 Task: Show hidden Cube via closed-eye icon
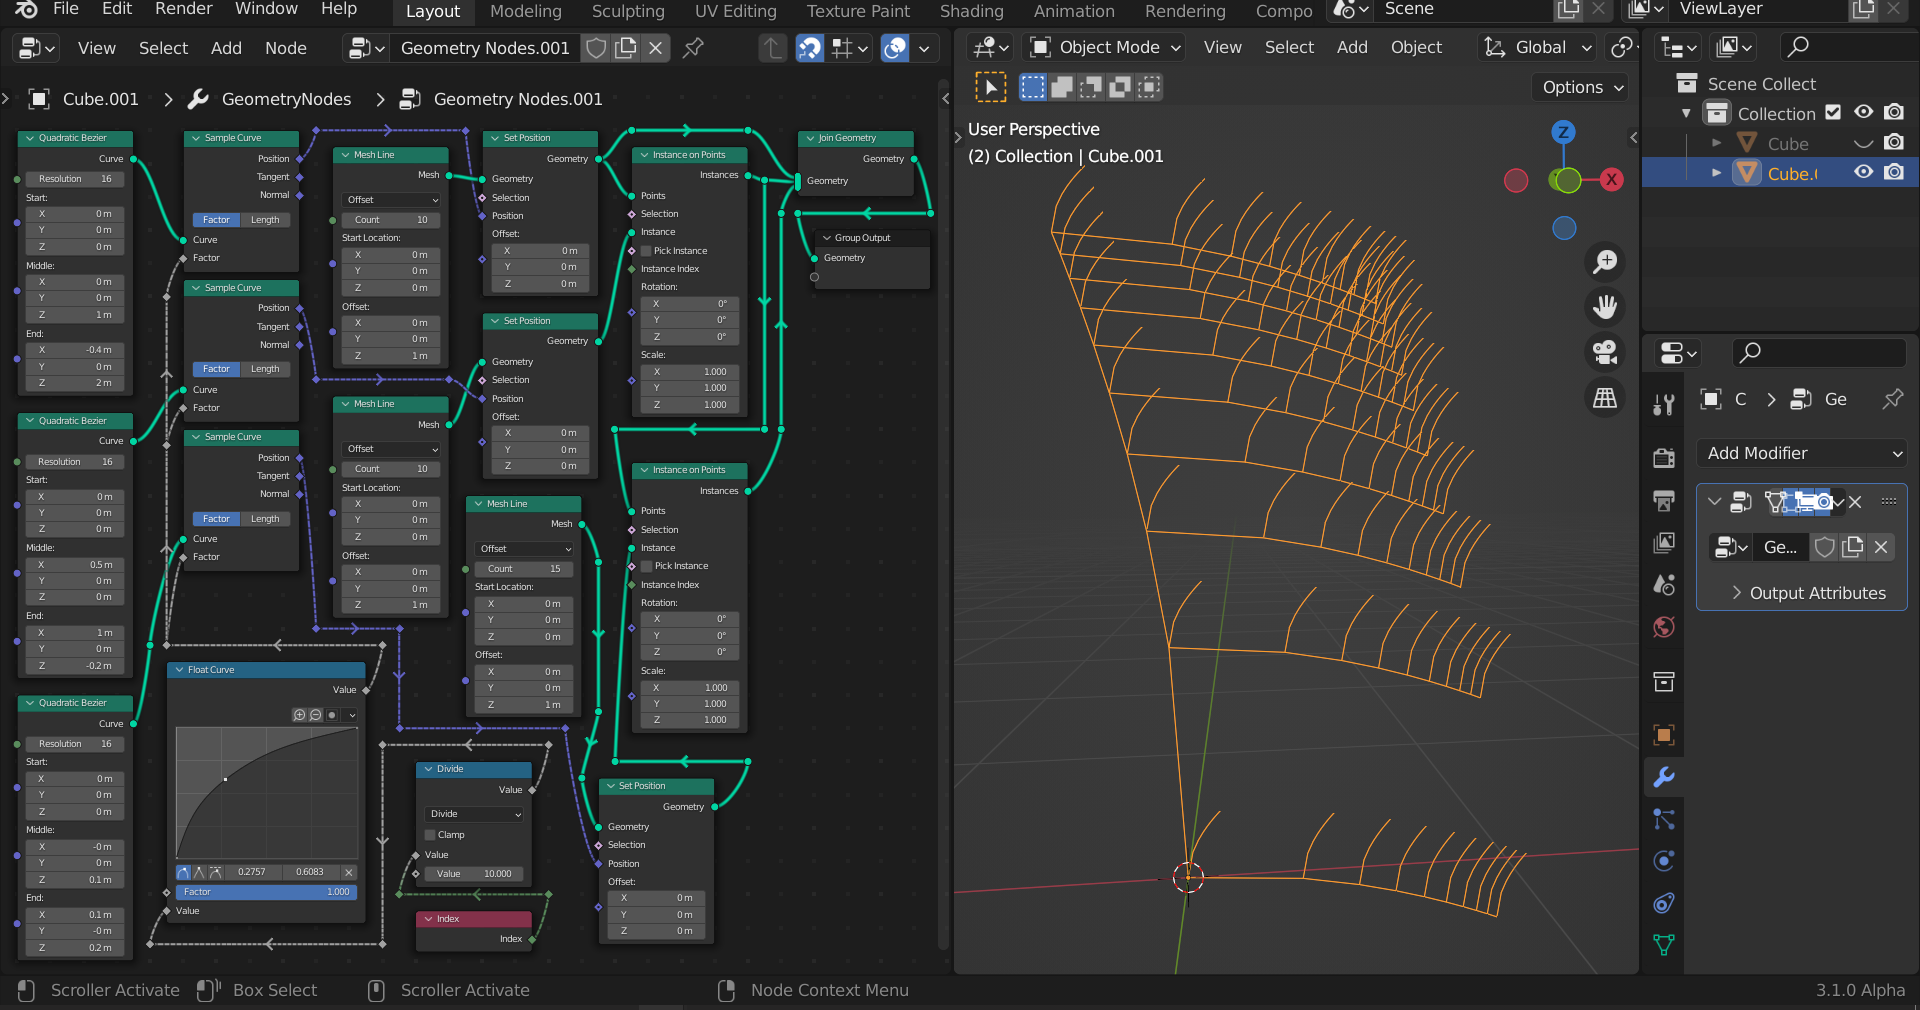pyautogui.click(x=1864, y=143)
